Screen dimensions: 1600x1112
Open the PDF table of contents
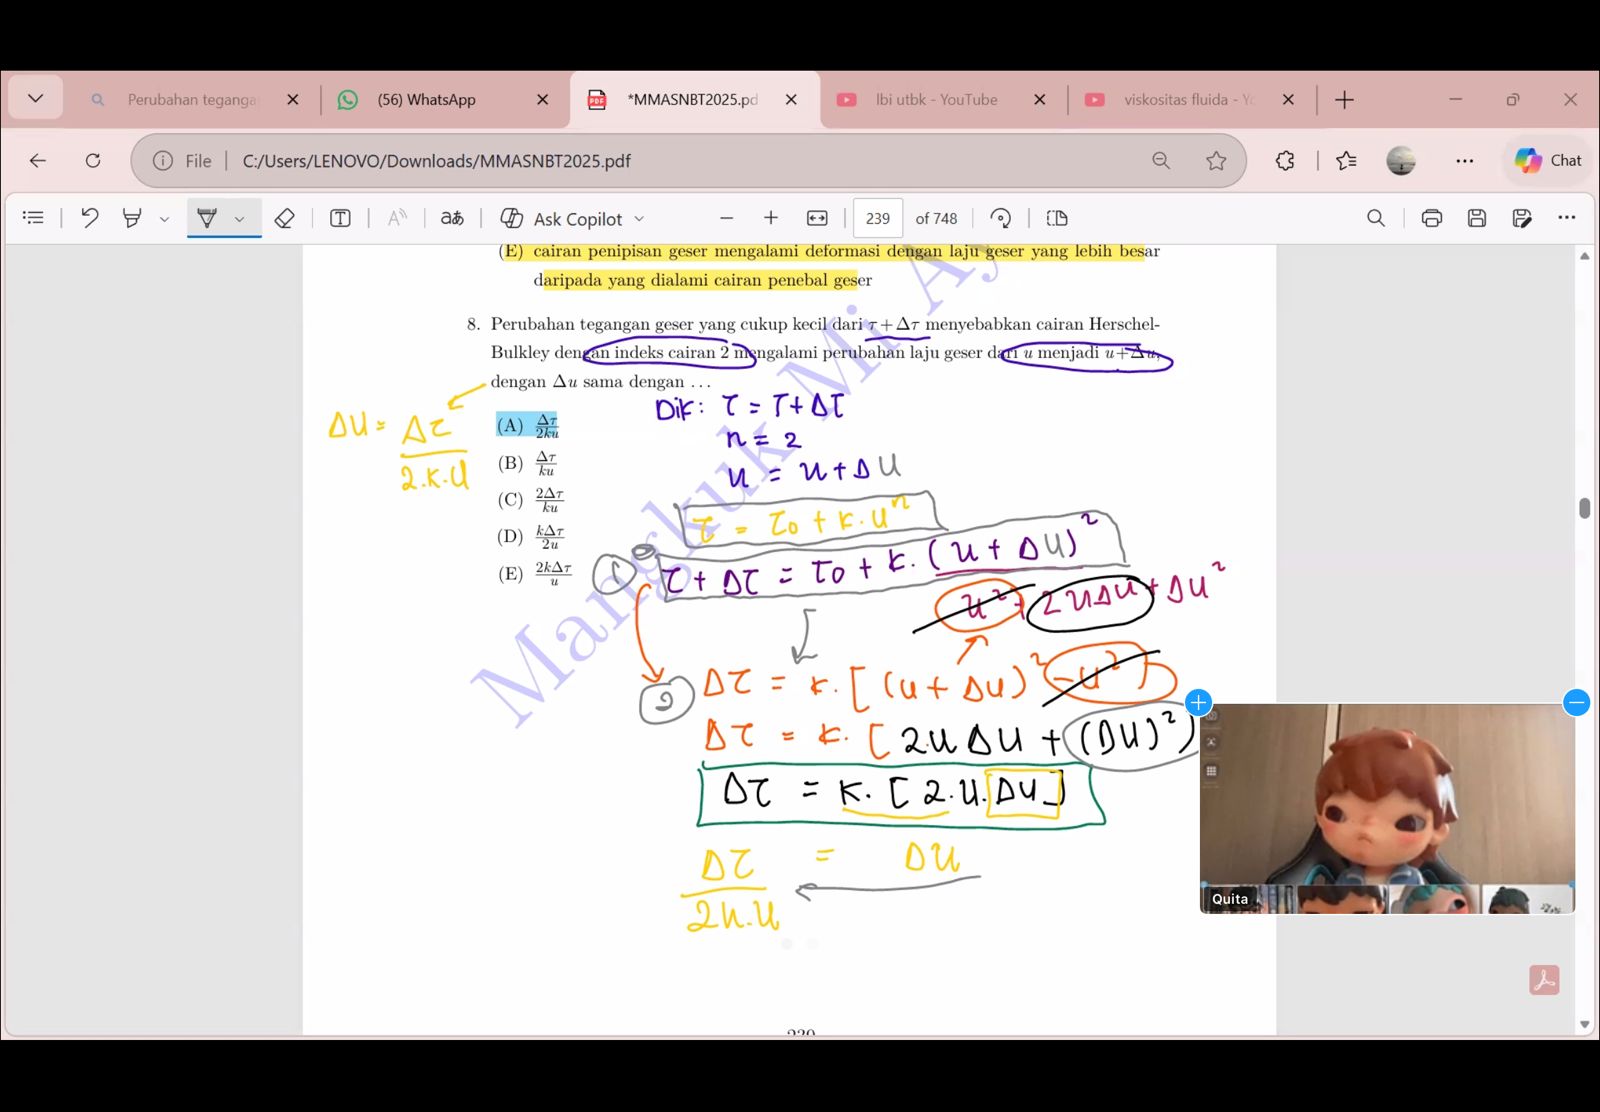tap(33, 218)
